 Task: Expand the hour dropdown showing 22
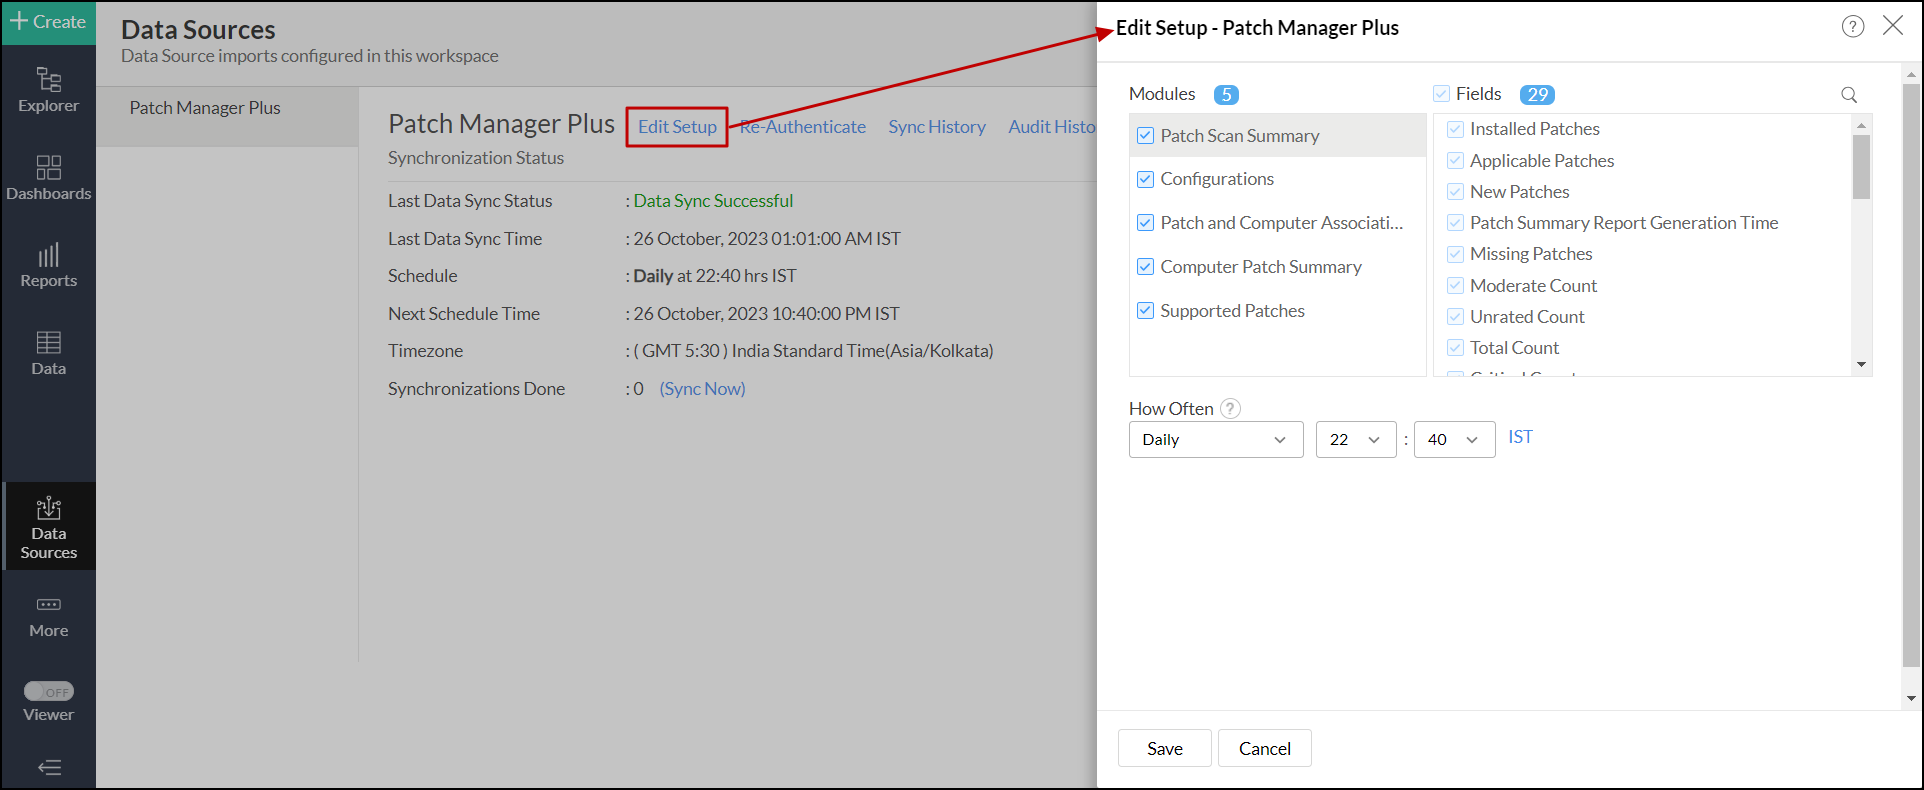click(x=1355, y=440)
